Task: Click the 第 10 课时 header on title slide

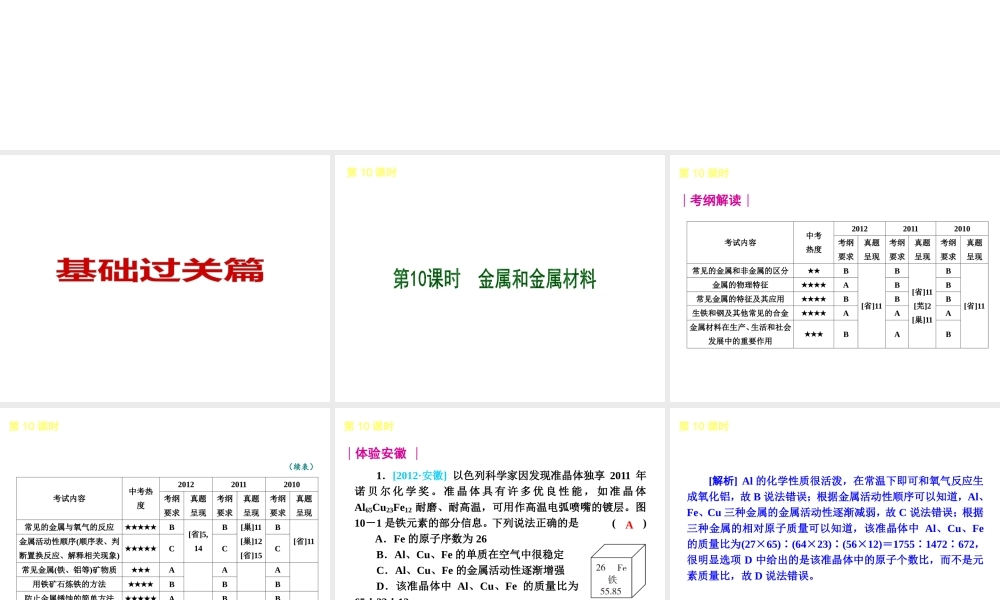Action: pos(371,172)
